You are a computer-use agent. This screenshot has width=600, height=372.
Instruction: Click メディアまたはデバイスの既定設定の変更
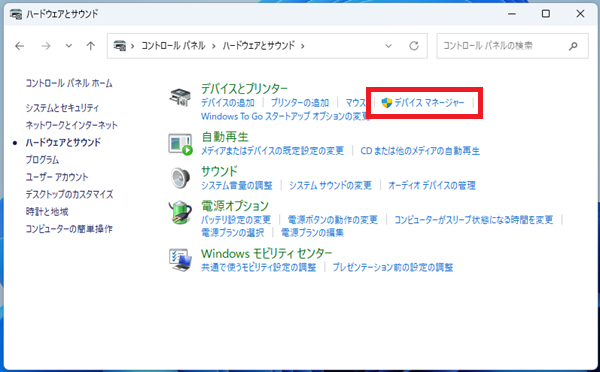coord(272,151)
